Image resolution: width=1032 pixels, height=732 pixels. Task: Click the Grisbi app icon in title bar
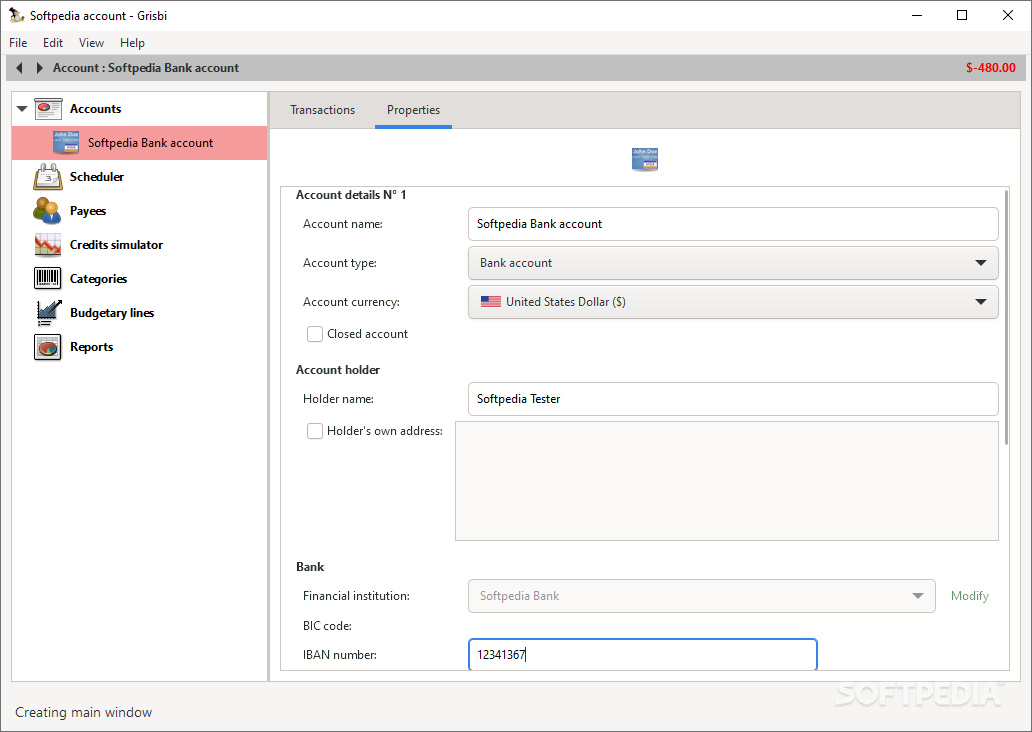click(16, 14)
